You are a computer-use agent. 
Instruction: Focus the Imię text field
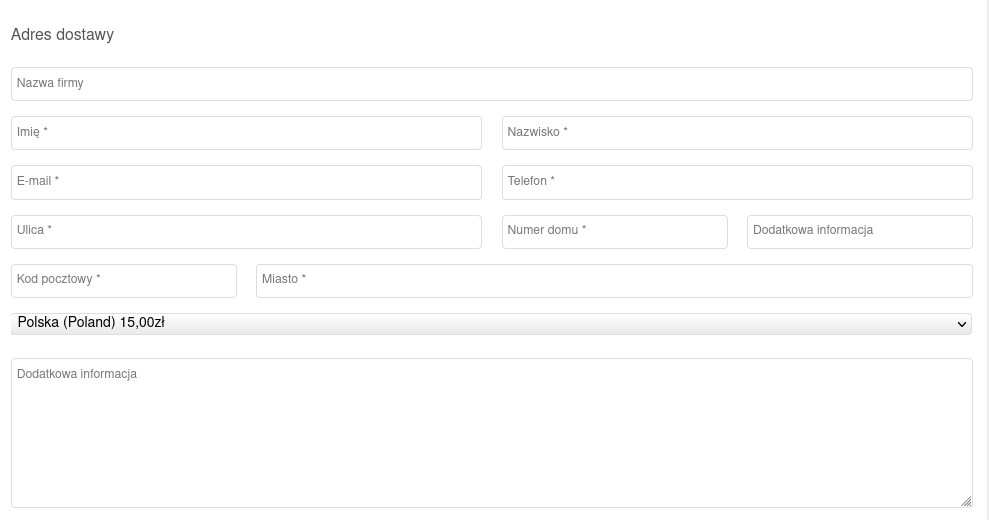[x=246, y=133]
